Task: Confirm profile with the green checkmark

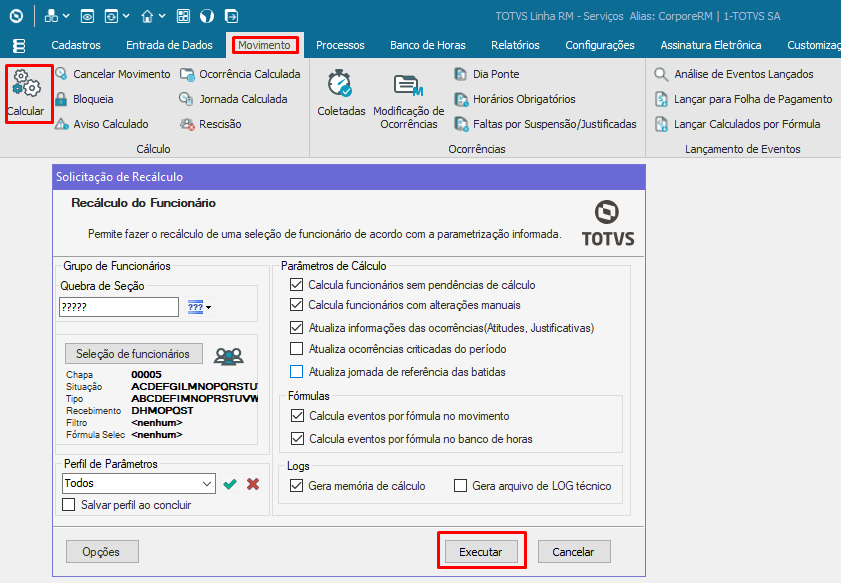Action: click(x=230, y=484)
